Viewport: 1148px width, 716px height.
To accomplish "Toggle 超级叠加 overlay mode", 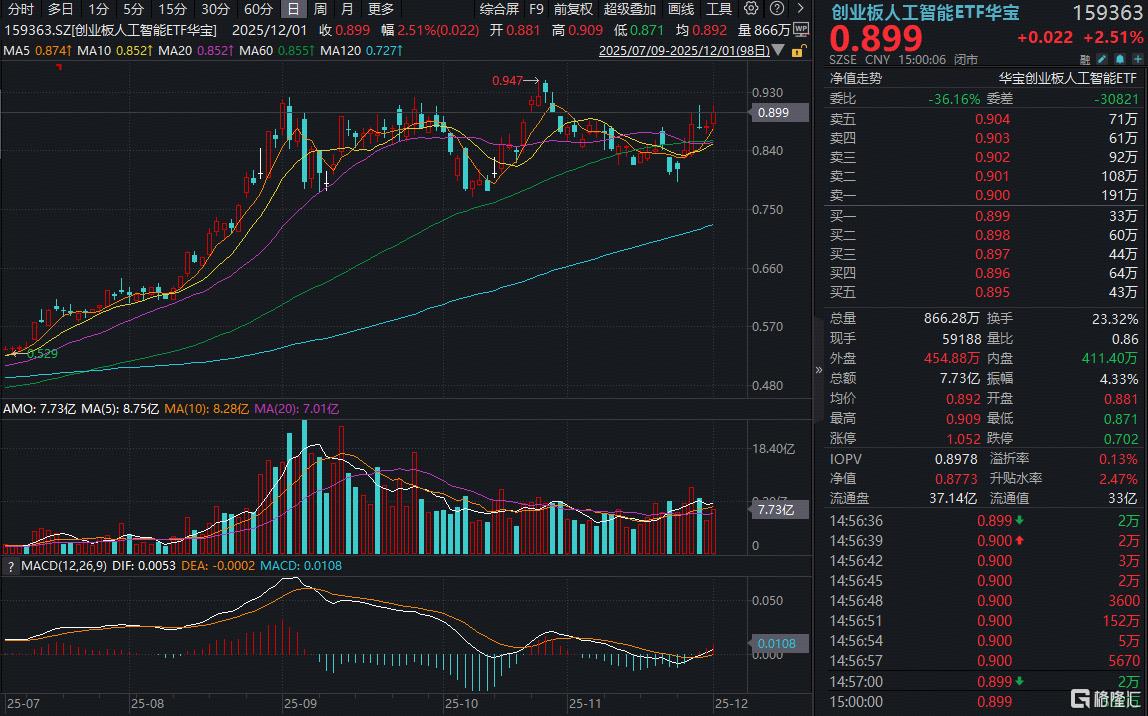I will tap(630, 9).
